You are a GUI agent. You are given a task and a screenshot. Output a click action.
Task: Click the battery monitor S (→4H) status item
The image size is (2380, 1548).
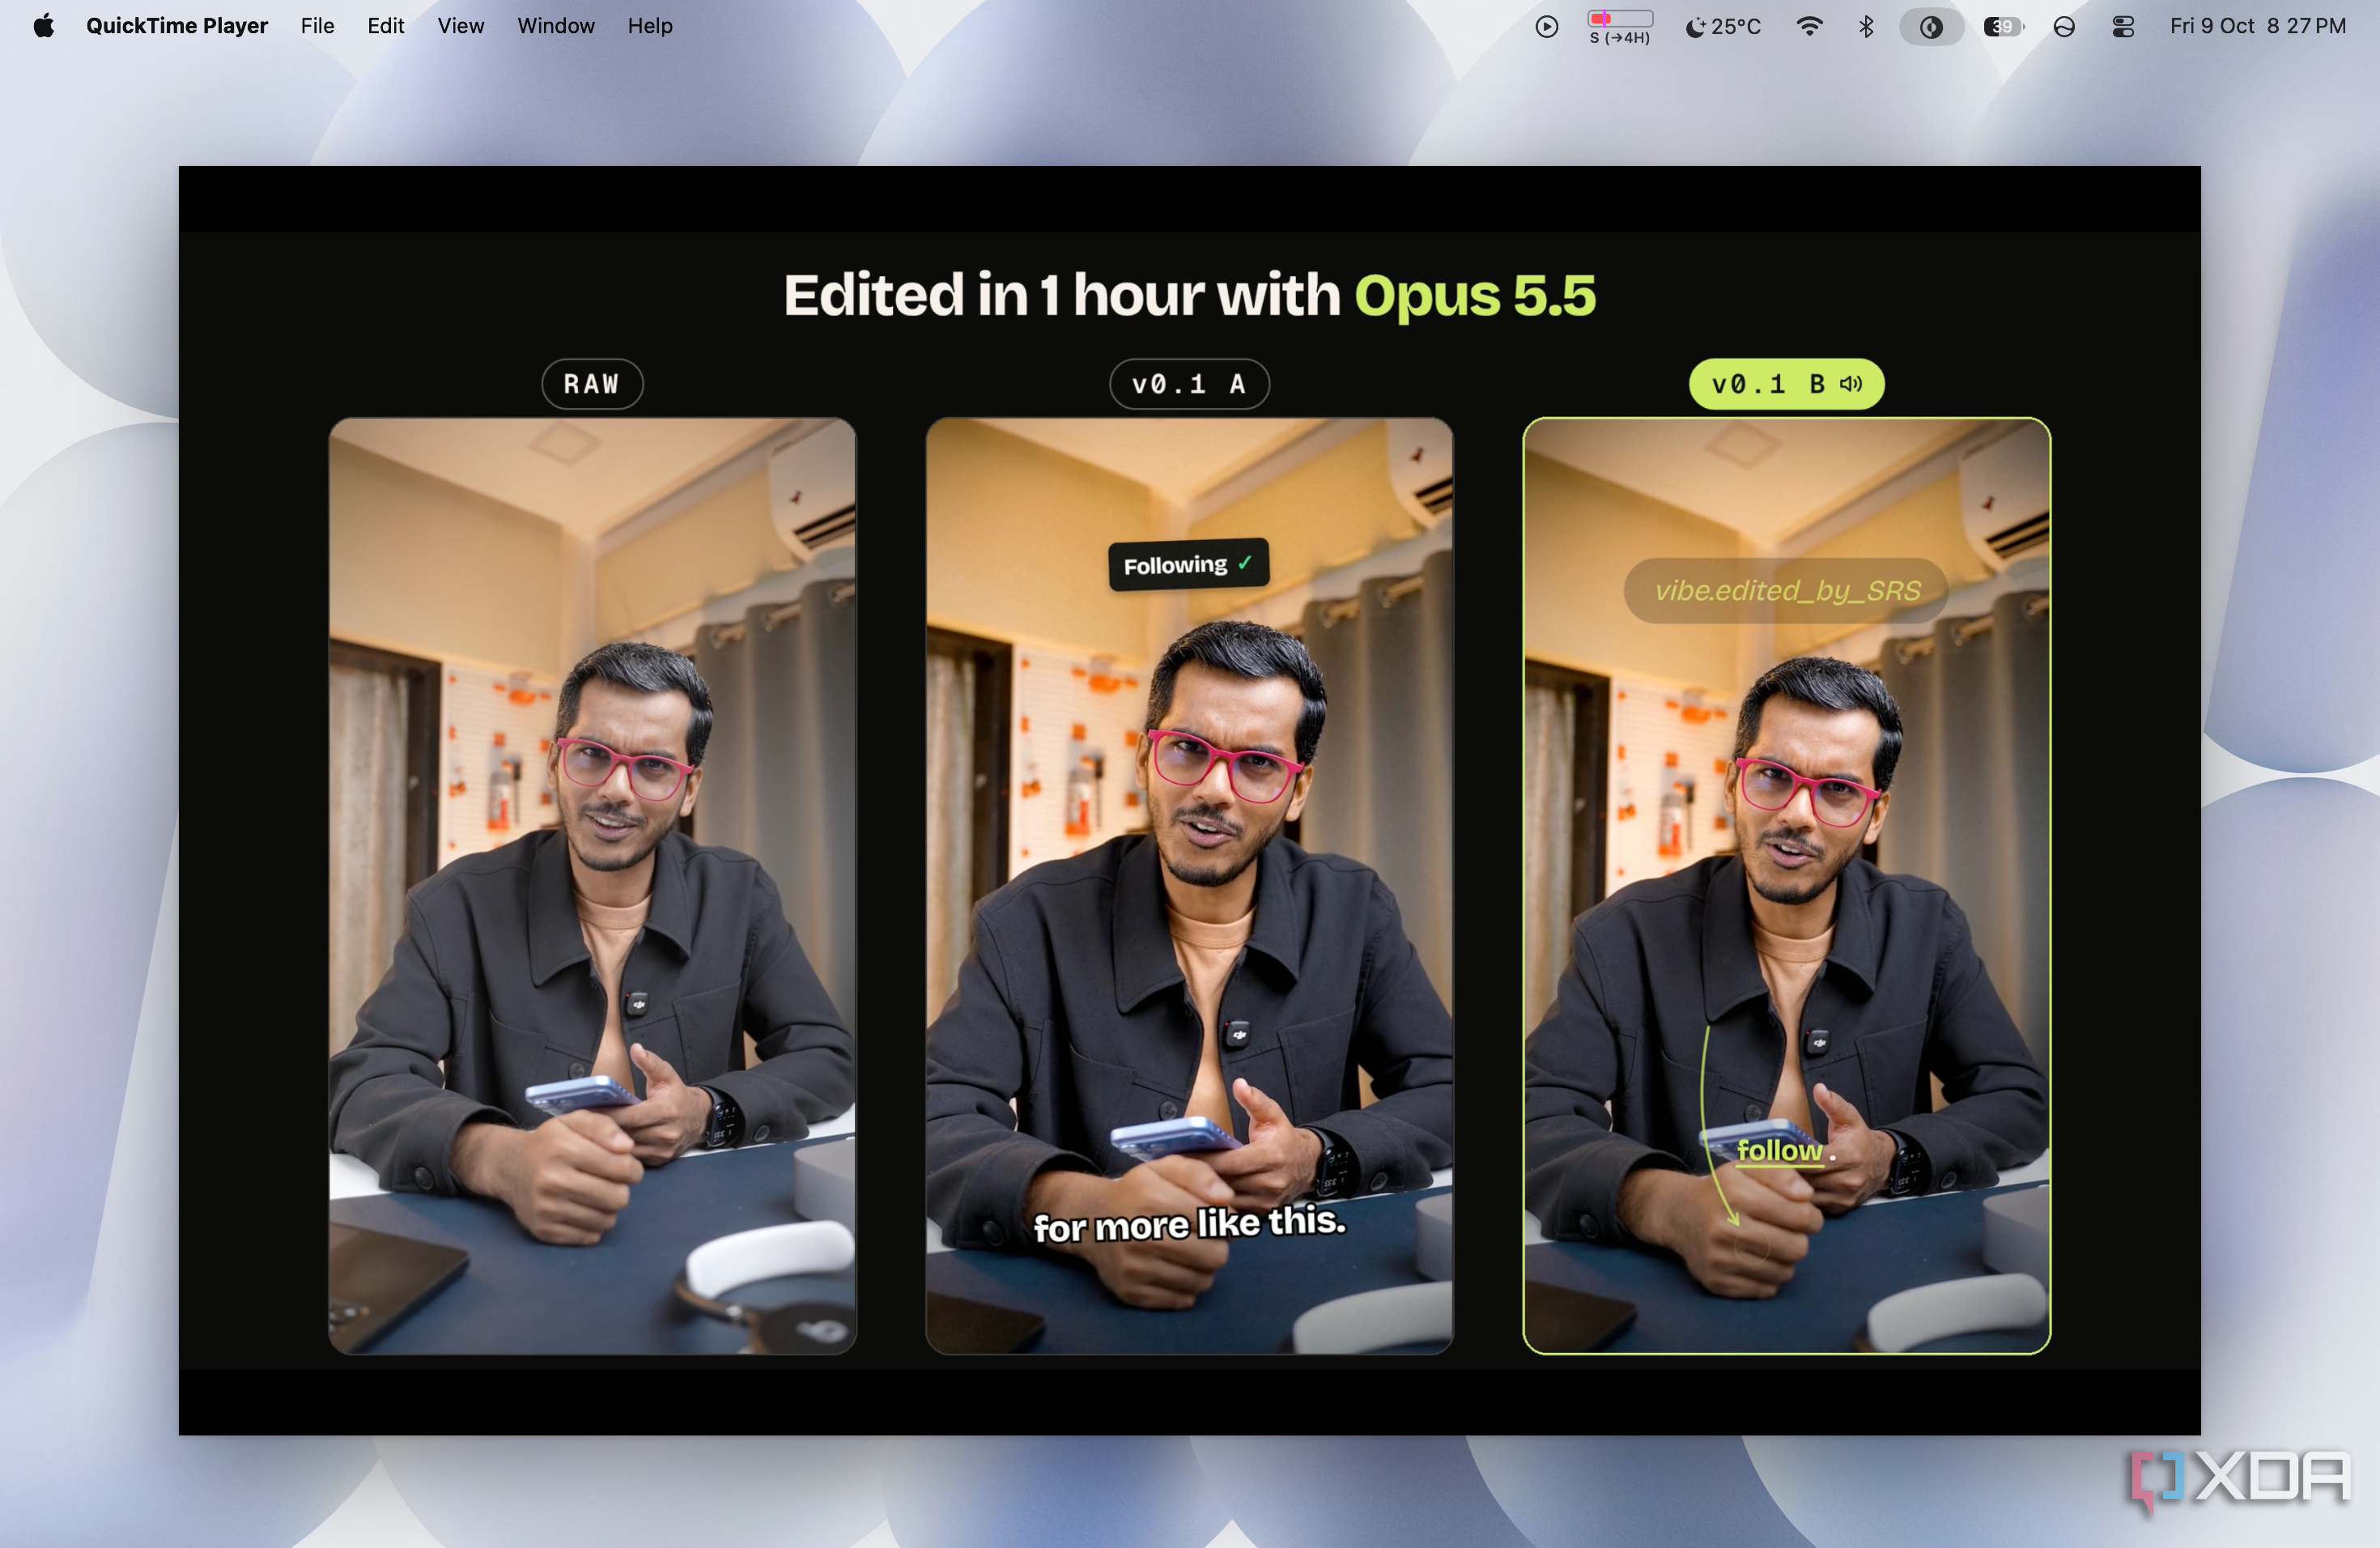tap(1620, 27)
